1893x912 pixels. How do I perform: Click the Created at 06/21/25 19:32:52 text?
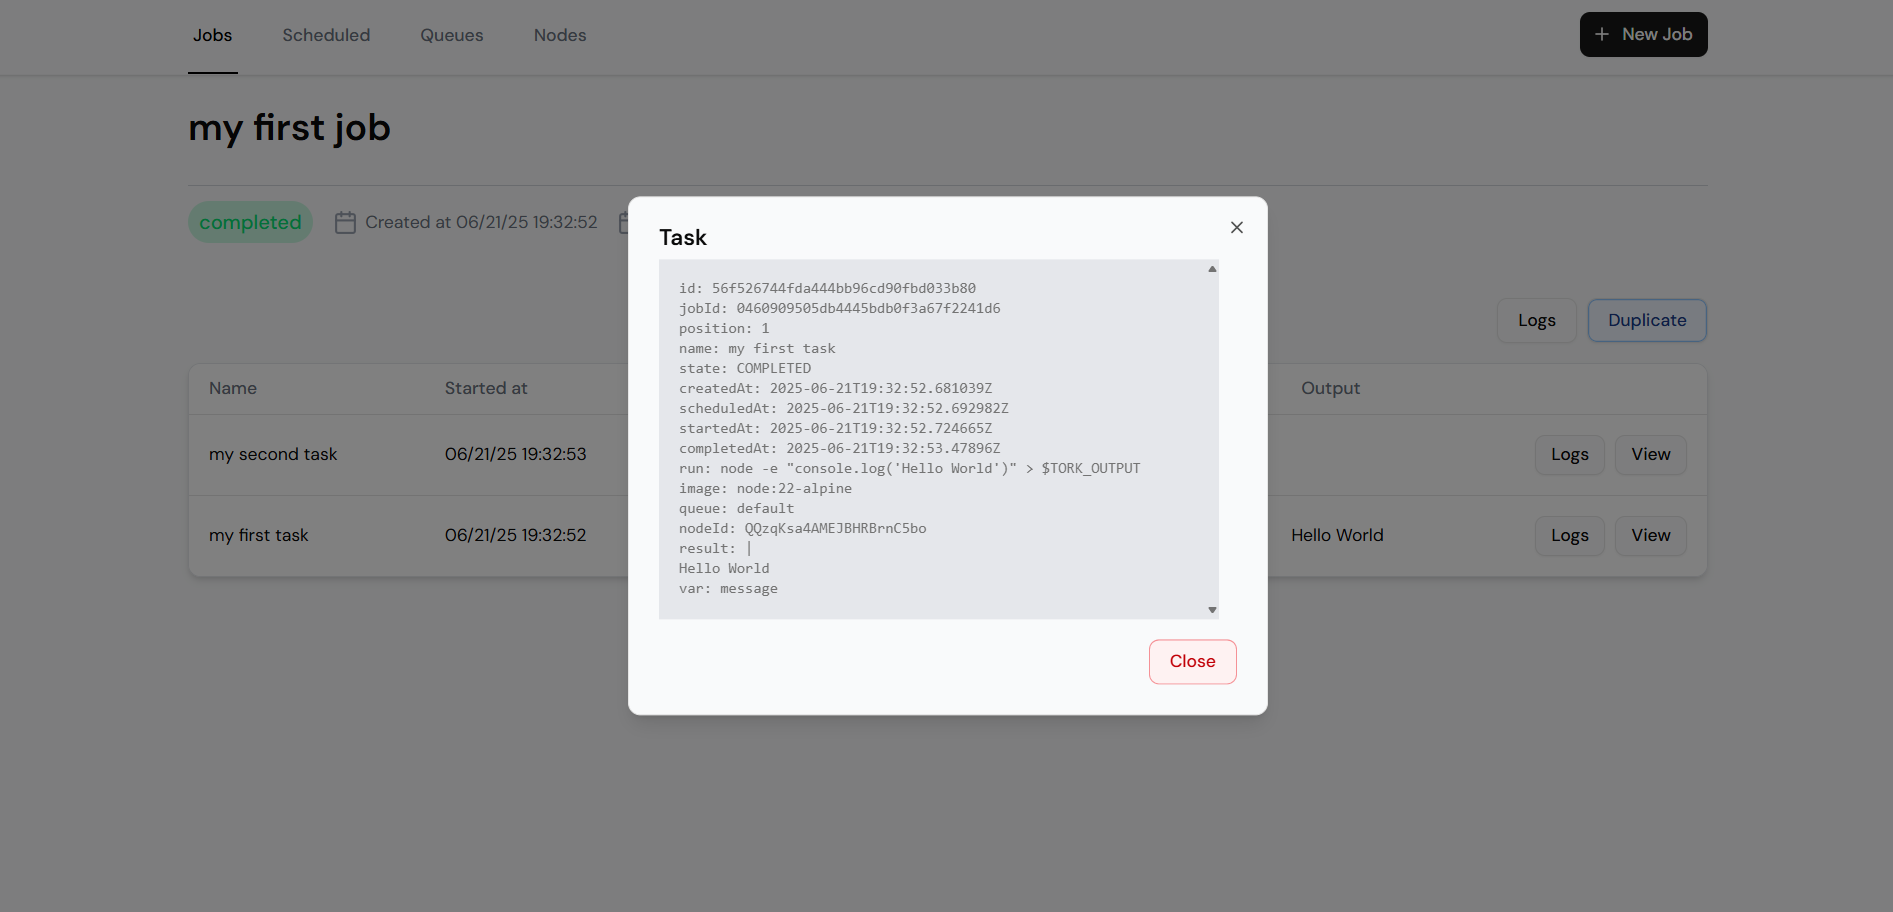click(x=481, y=222)
